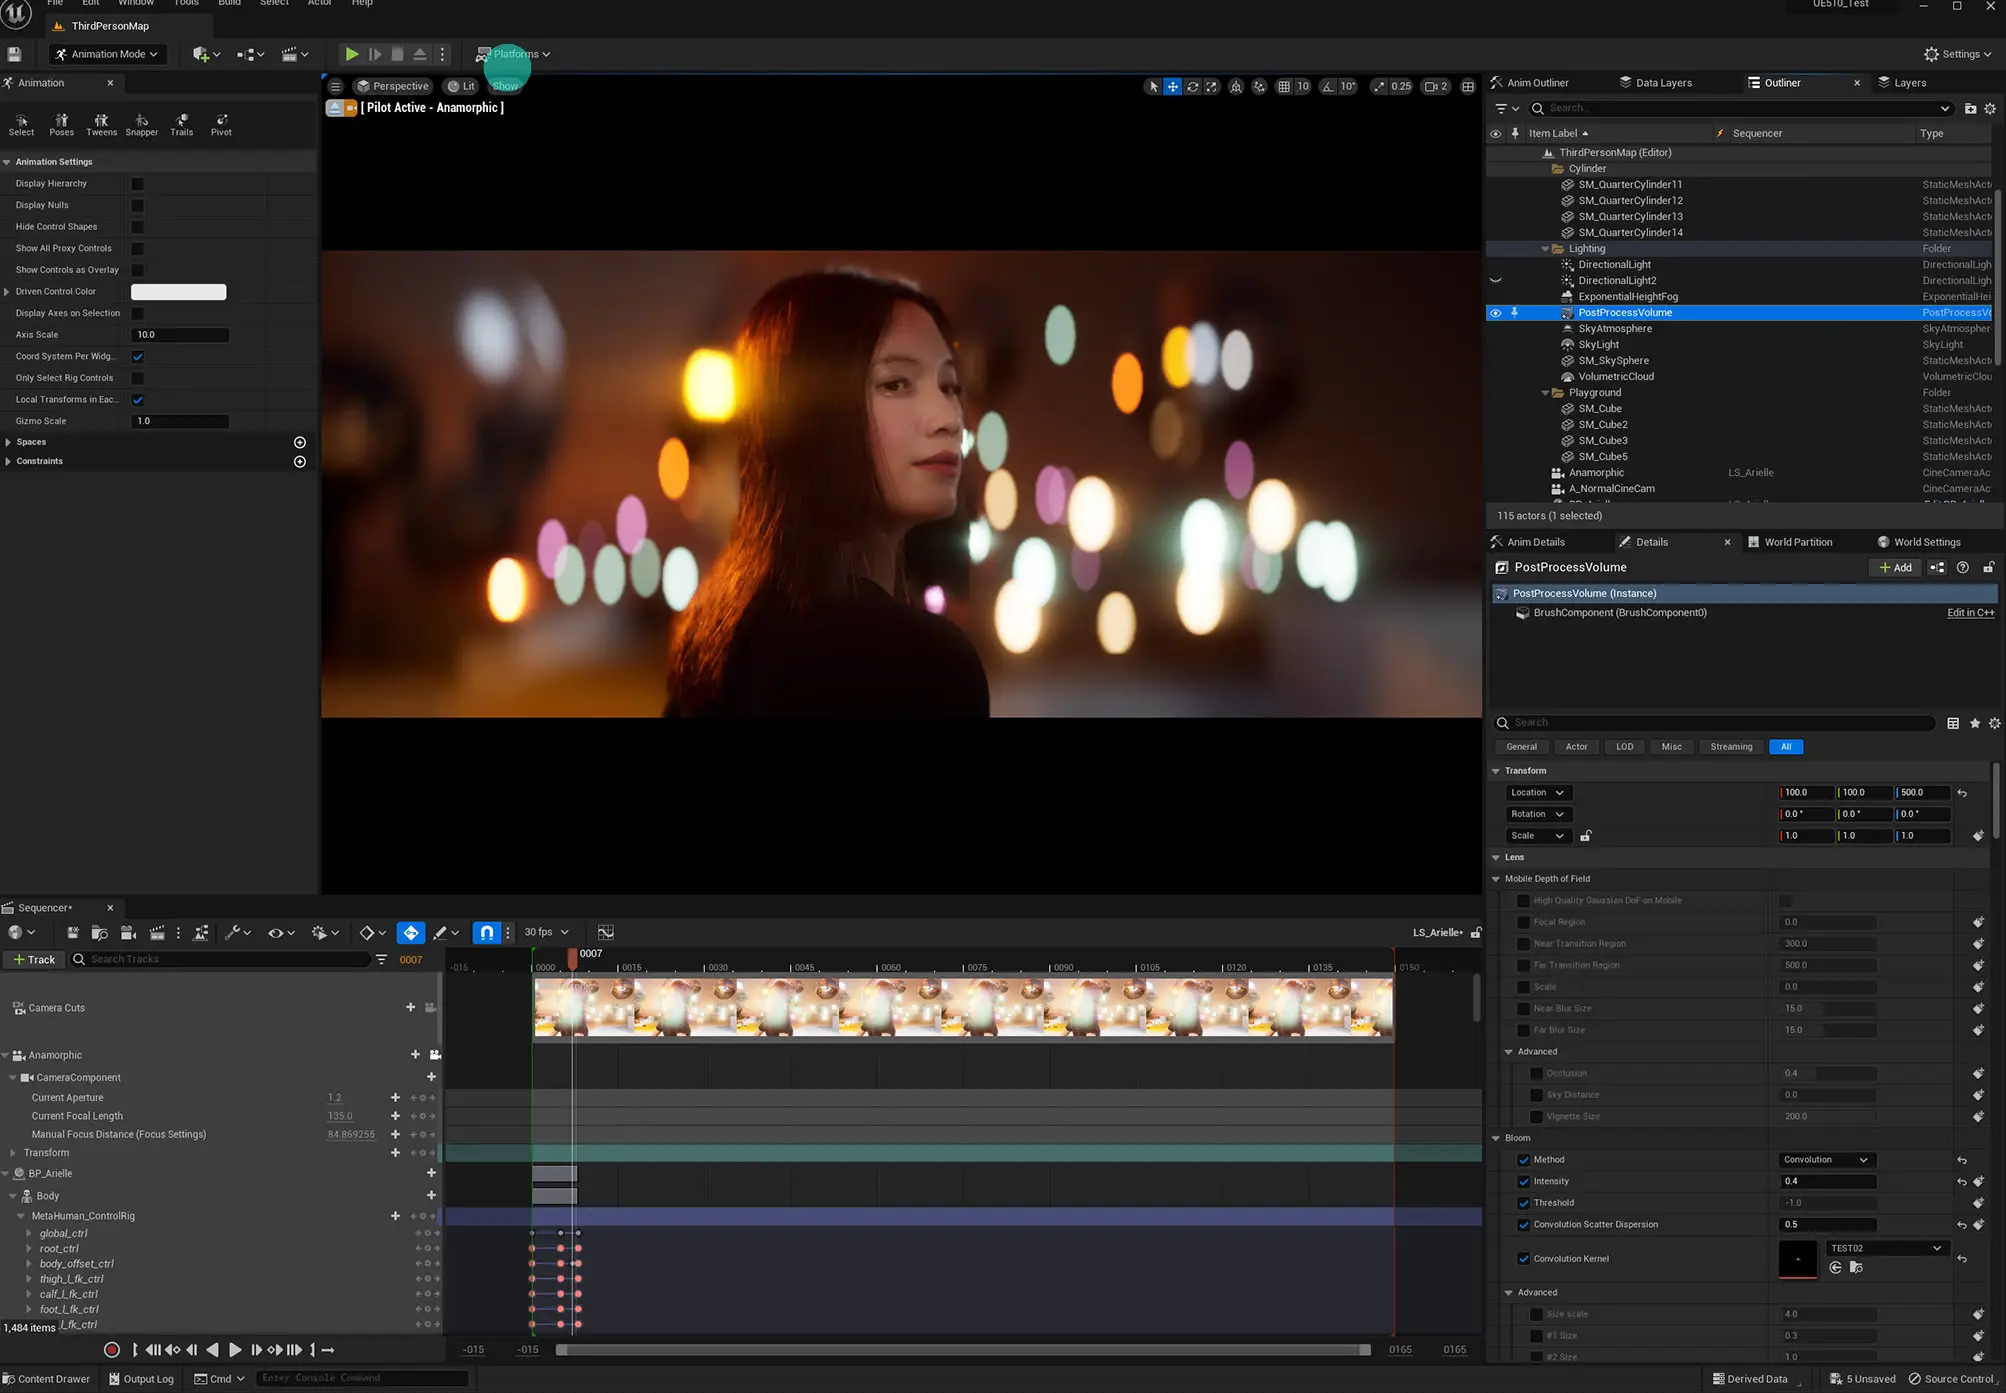This screenshot has width=2006, height=1393.
Task: Save current level with disk icon
Action: (x=14, y=54)
